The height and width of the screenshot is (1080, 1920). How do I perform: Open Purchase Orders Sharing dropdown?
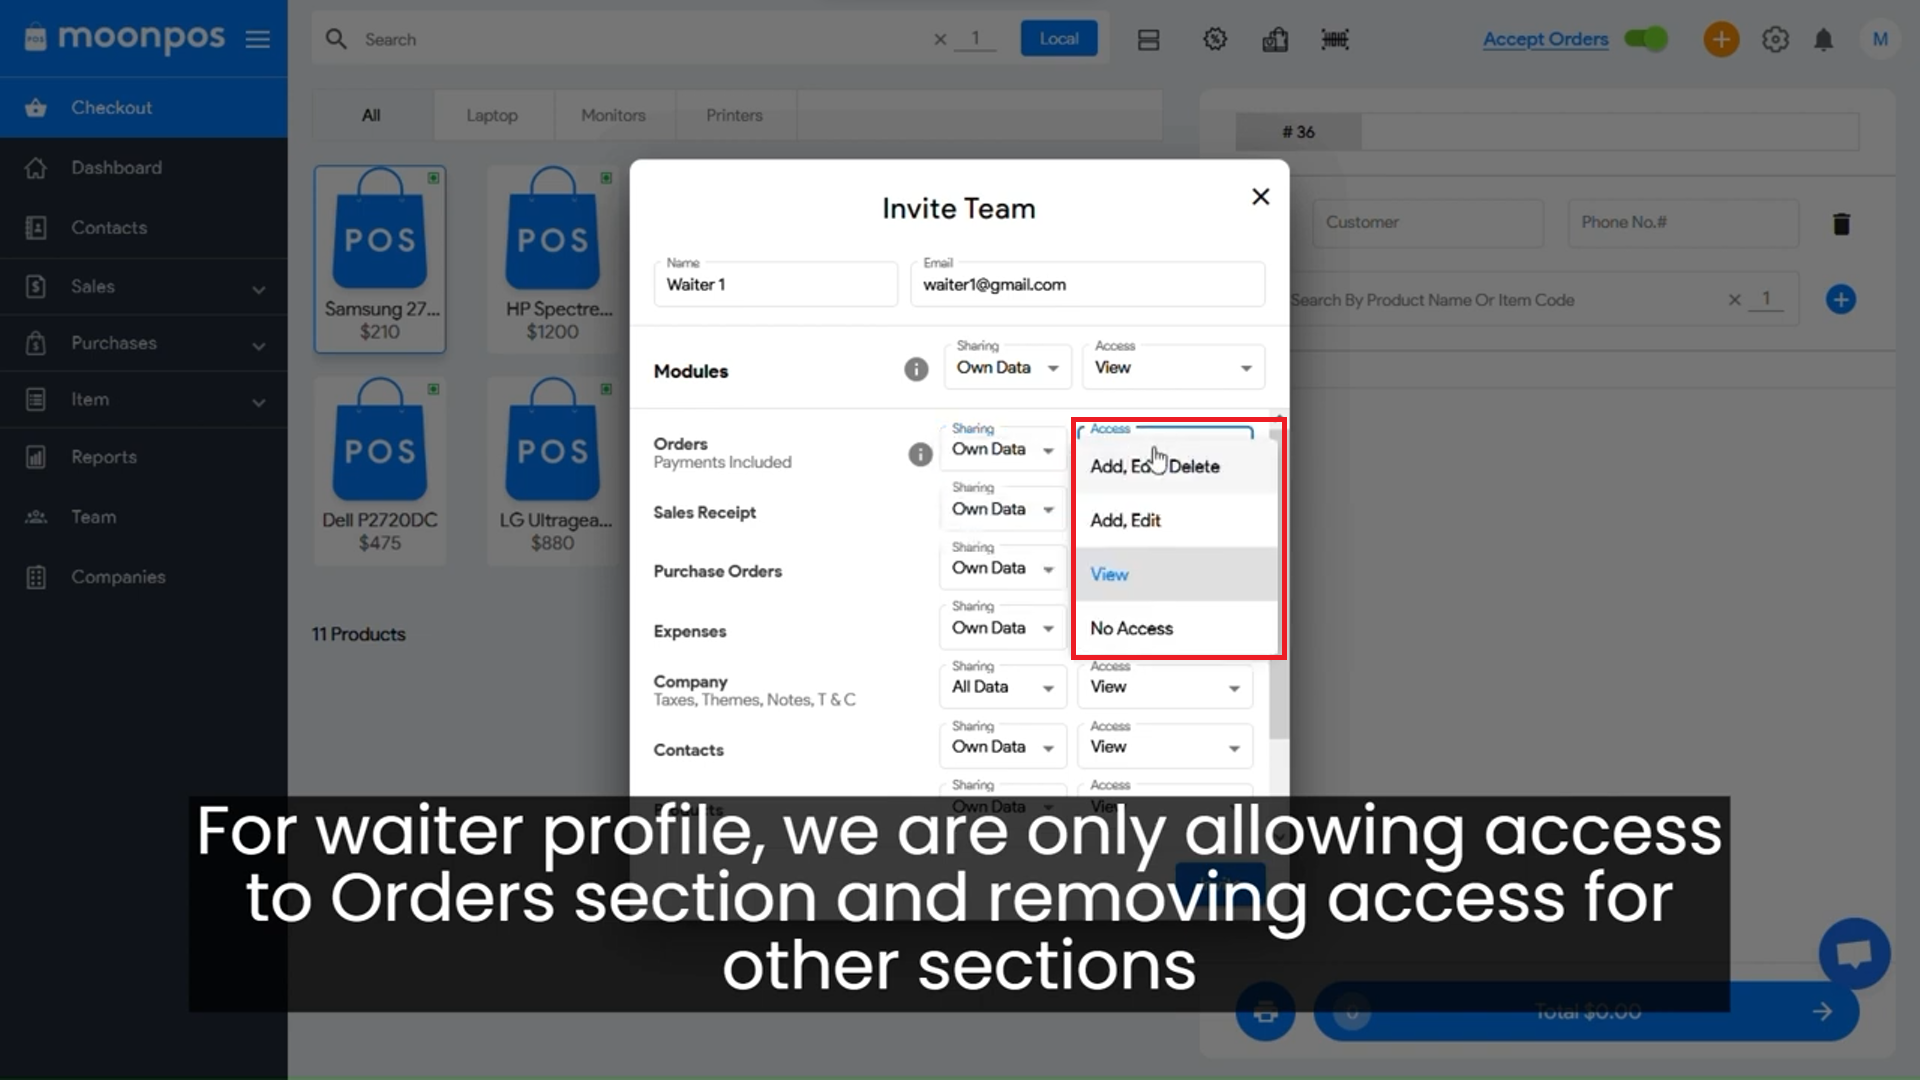[1003, 568]
